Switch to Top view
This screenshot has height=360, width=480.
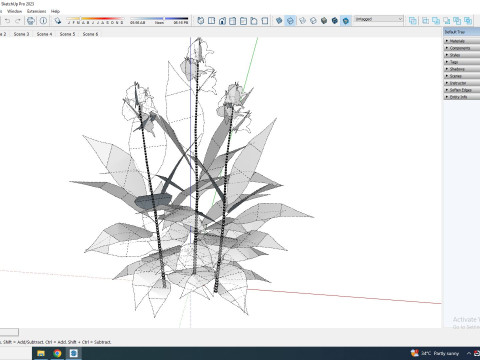211,21
